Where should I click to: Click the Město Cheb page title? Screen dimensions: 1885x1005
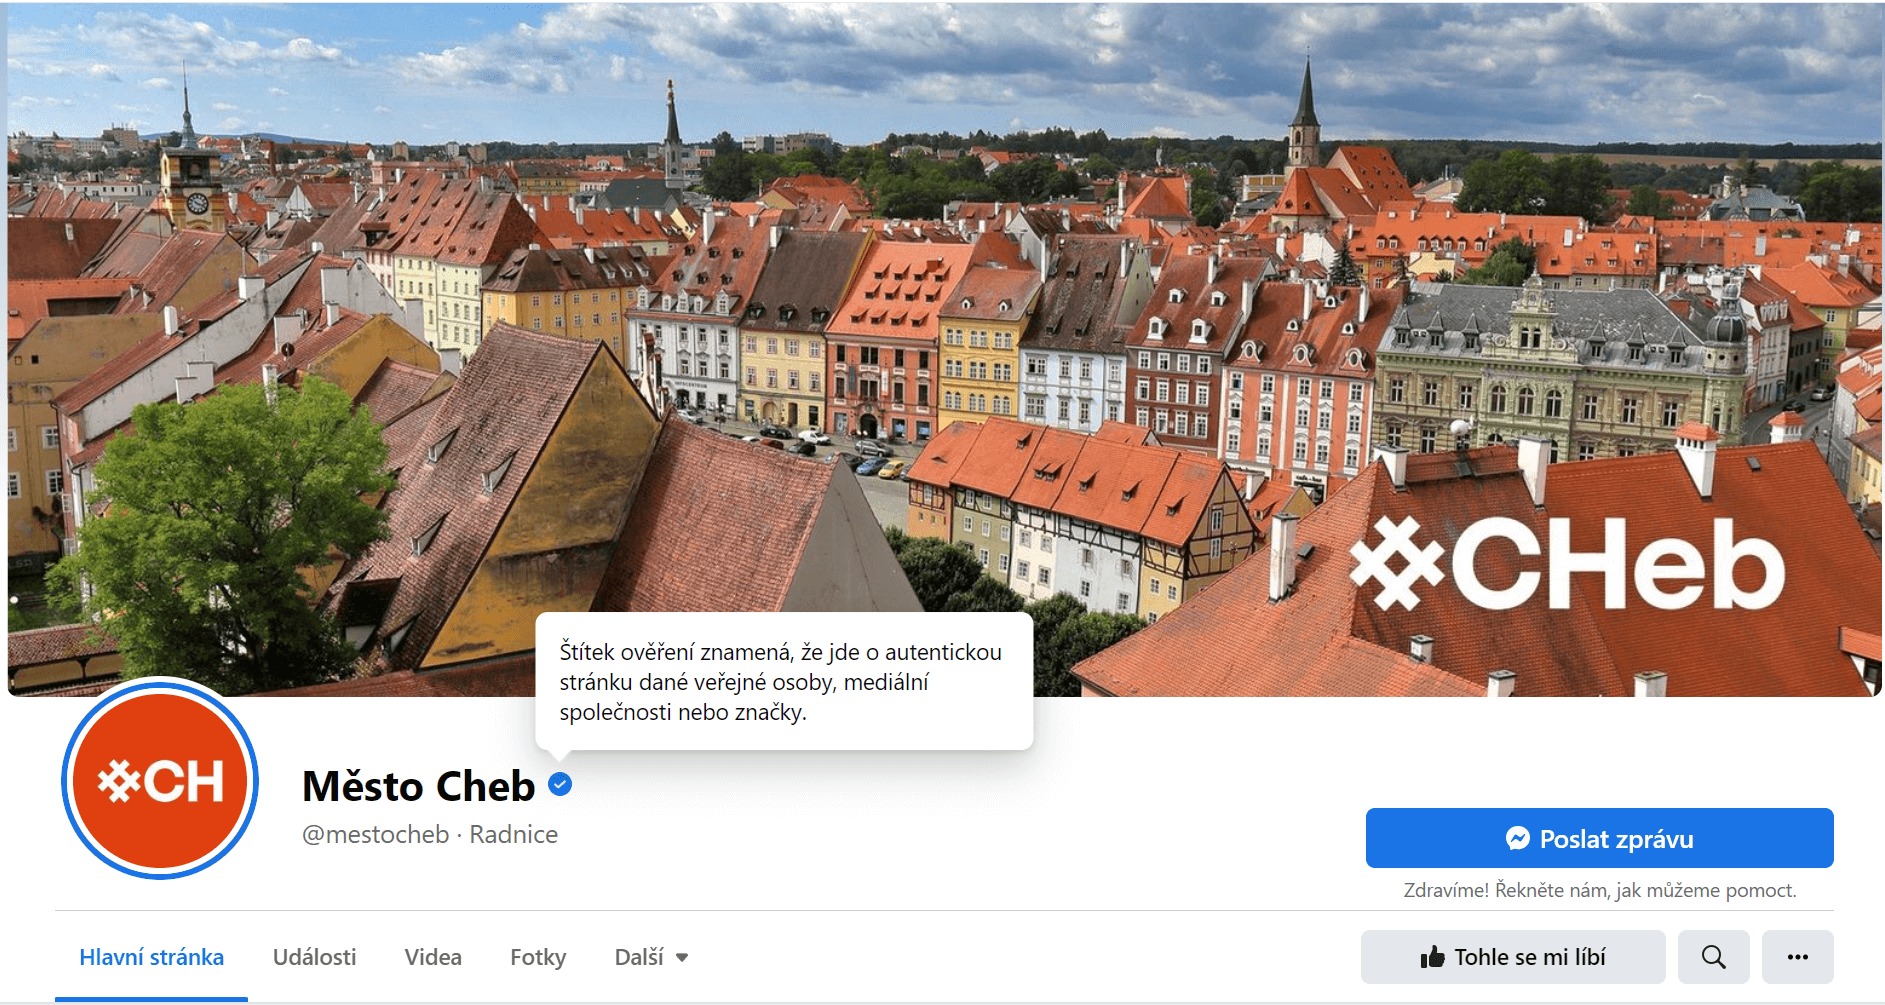(x=418, y=786)
